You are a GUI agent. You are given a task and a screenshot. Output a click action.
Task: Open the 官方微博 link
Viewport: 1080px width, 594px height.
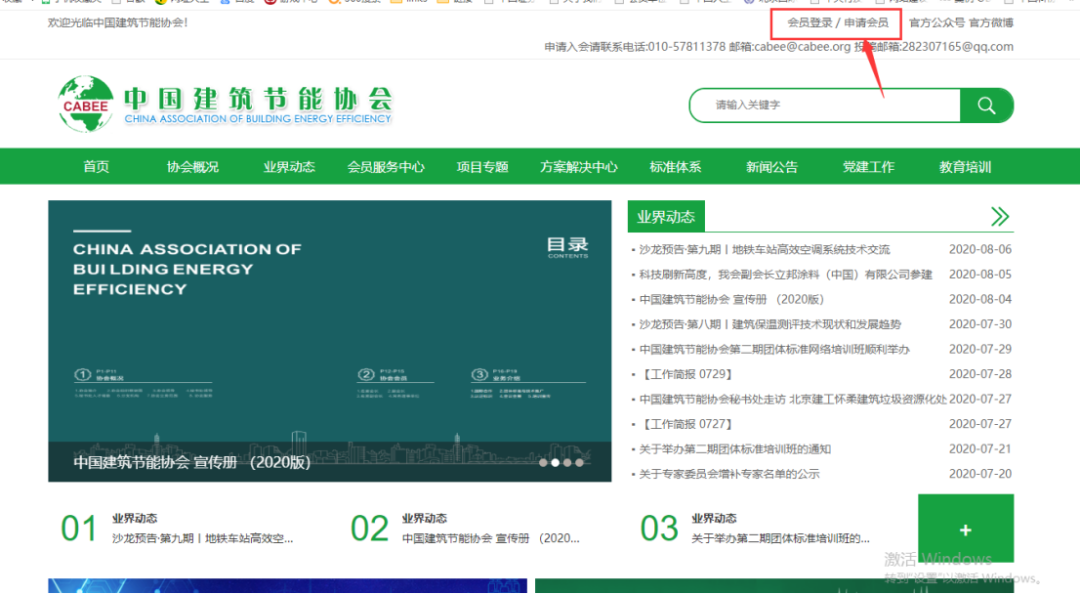pyautogui.click(x=991, y=23)
